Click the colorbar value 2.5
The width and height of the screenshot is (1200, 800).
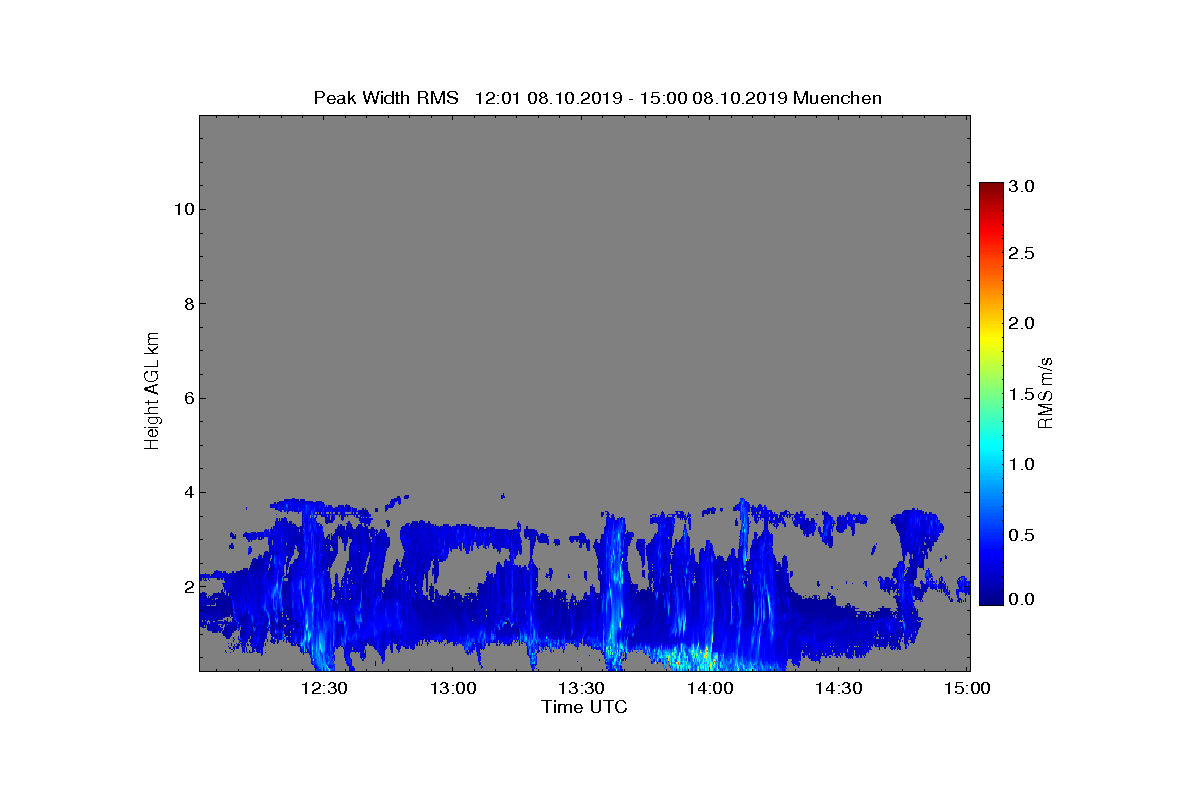(x=1022, y=254)
